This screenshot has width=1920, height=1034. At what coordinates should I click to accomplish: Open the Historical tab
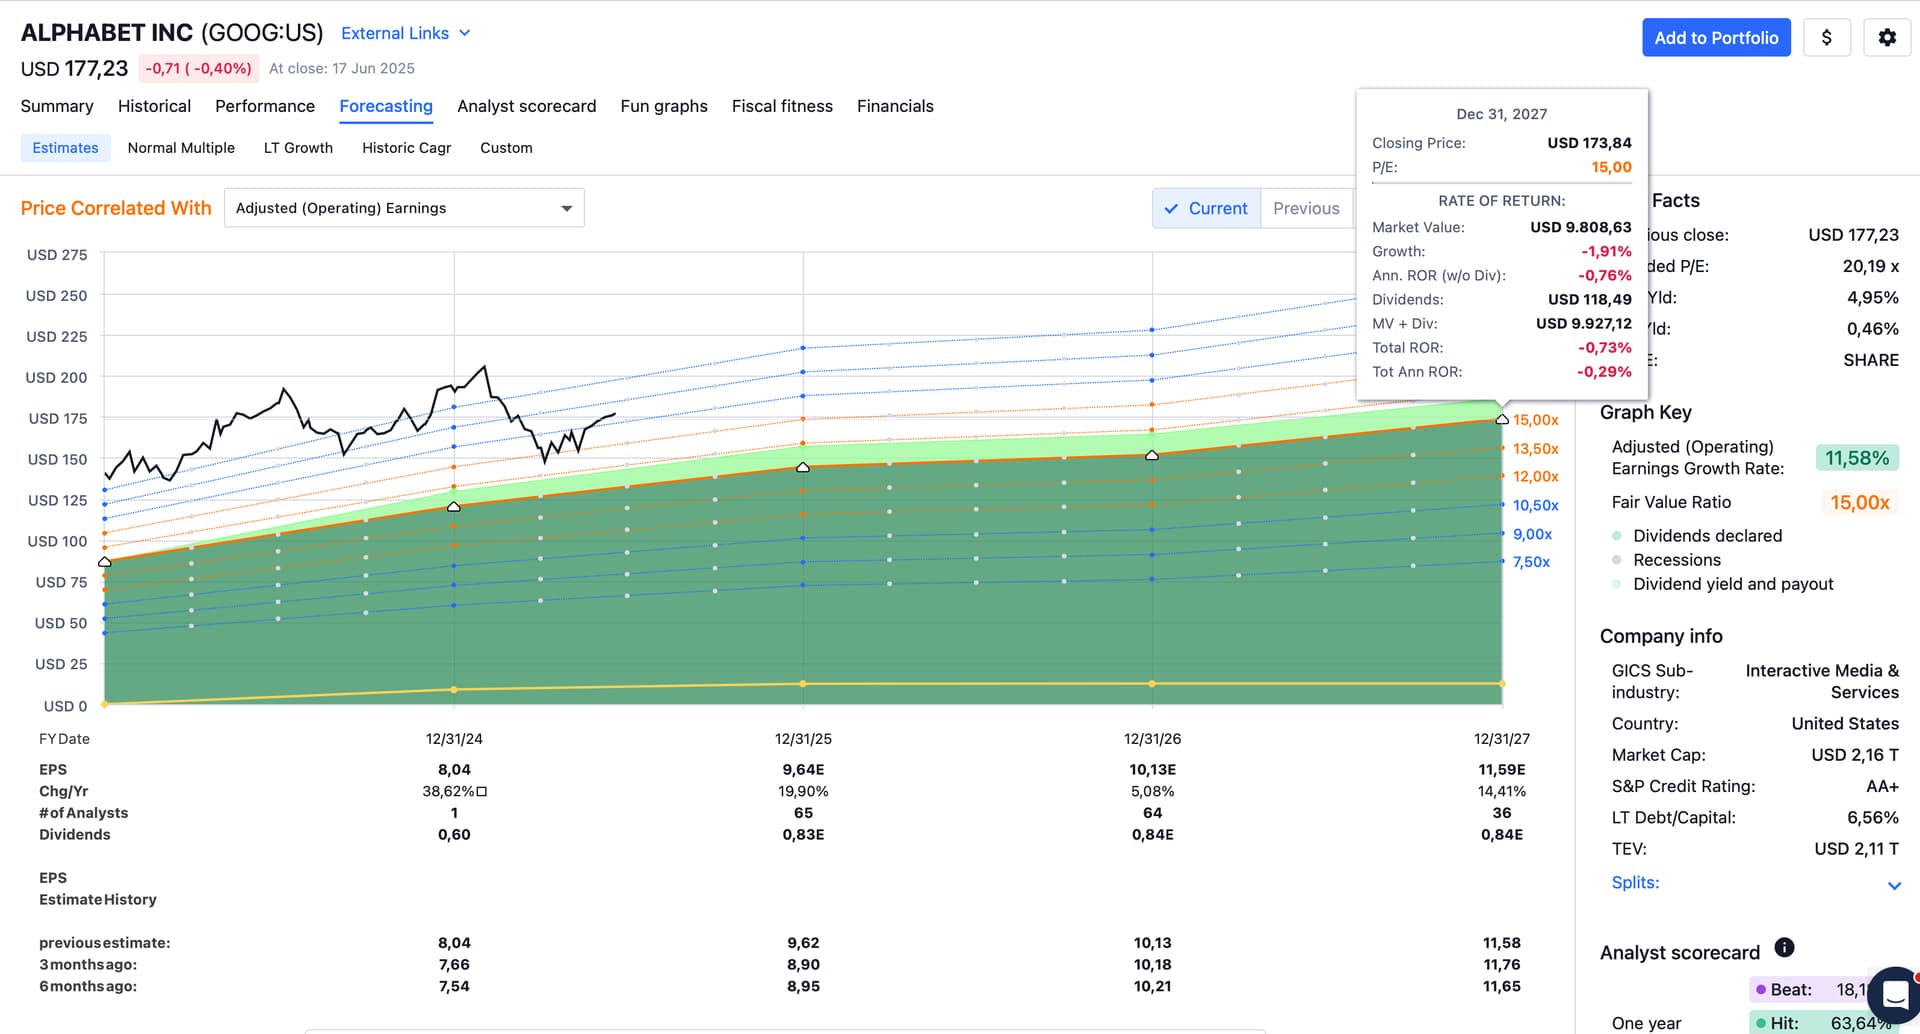tap(154, 106)
